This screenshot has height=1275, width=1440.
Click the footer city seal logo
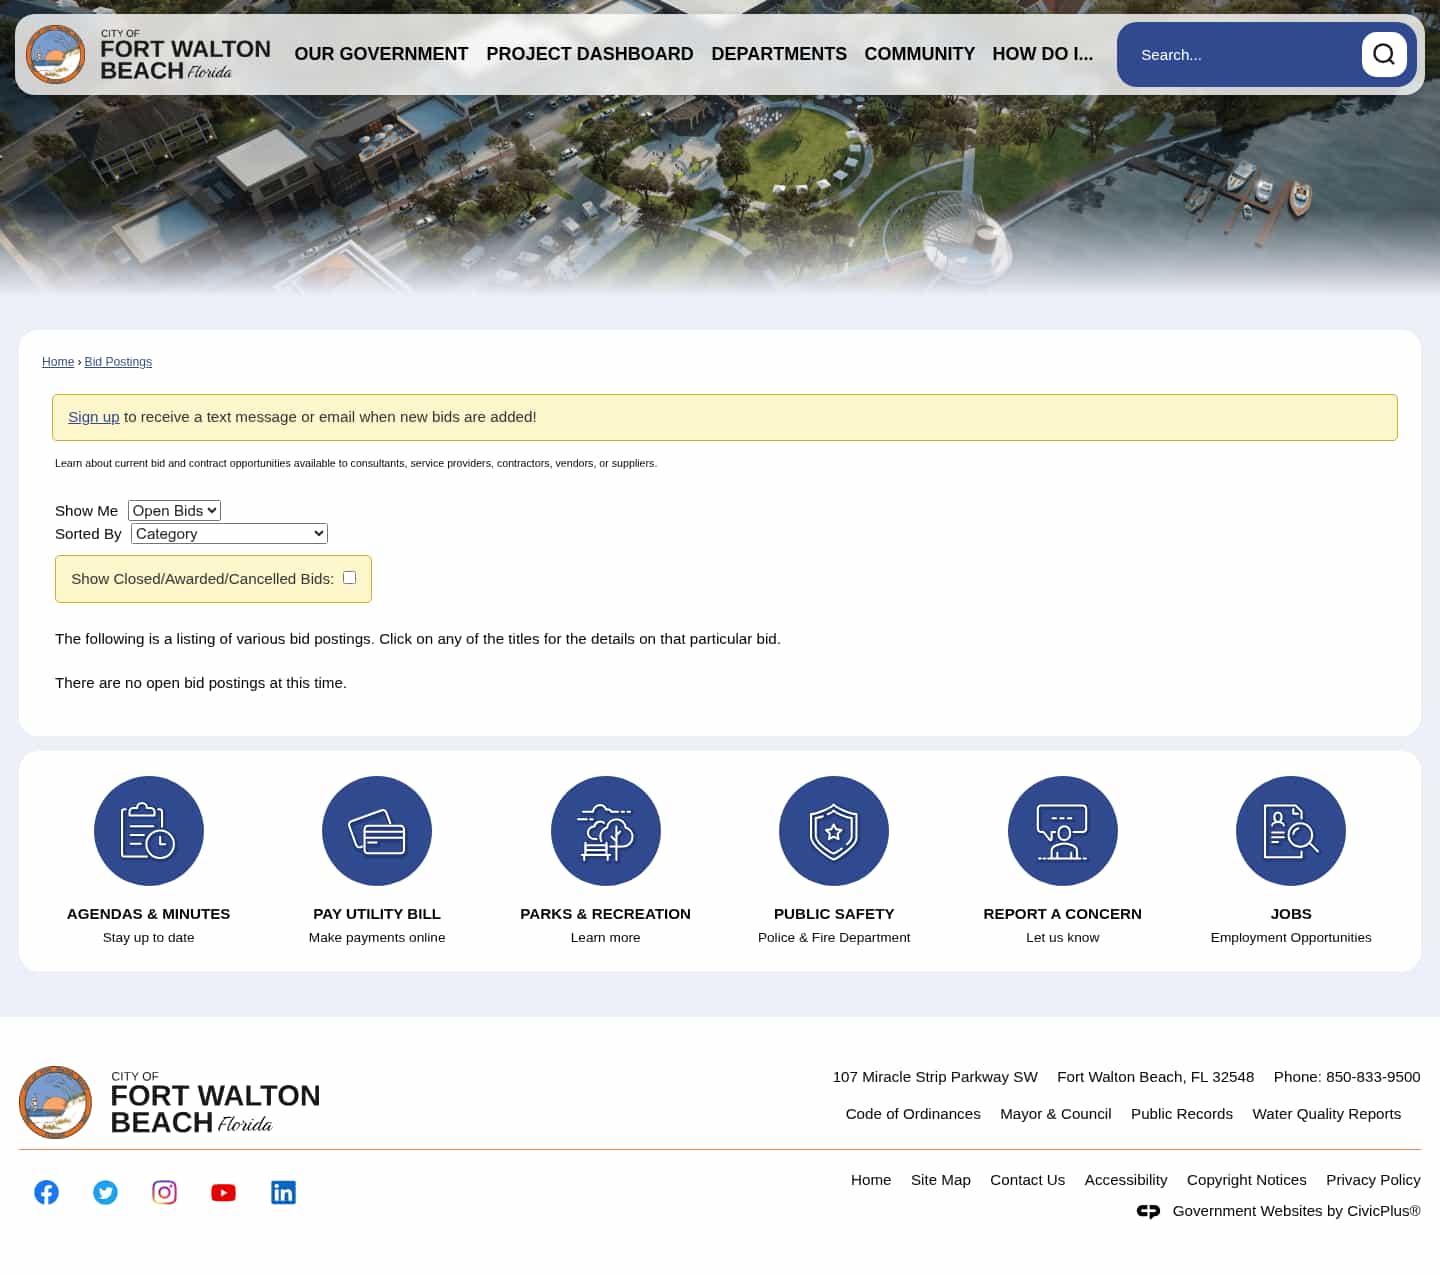coord(55,1102)
